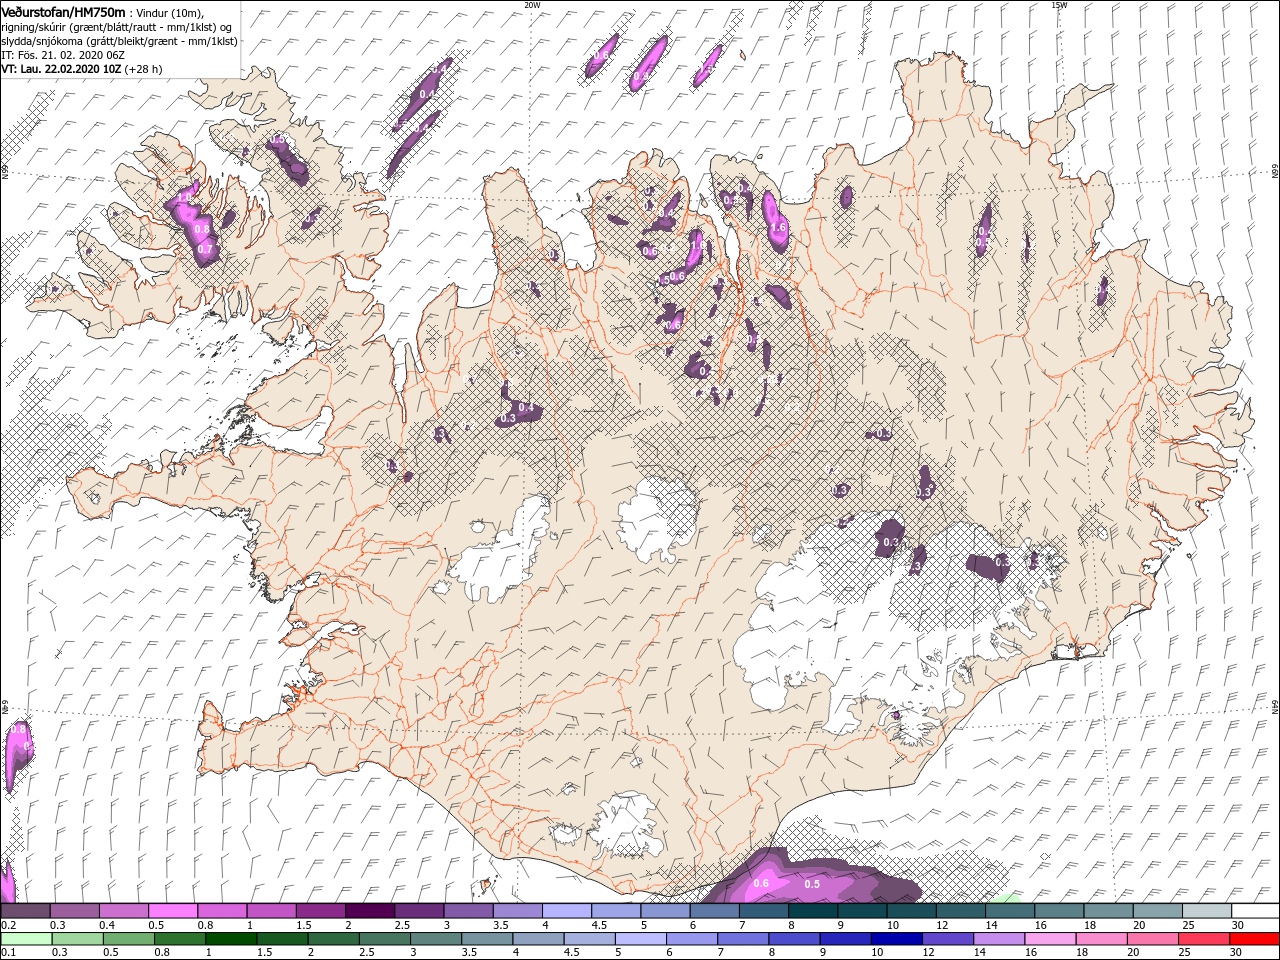Click the '15W' longitude label
1280x960 pixels.
pyautogui.click(x=1058, y=5)
